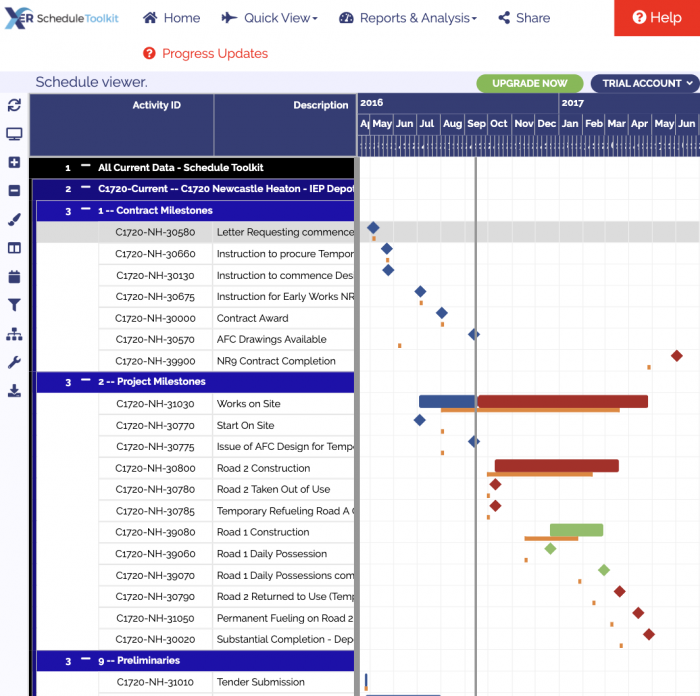700x696 pixels.
Task: Click 'Road 1 Daily Possession' description
Action: [x=272, y=554]
